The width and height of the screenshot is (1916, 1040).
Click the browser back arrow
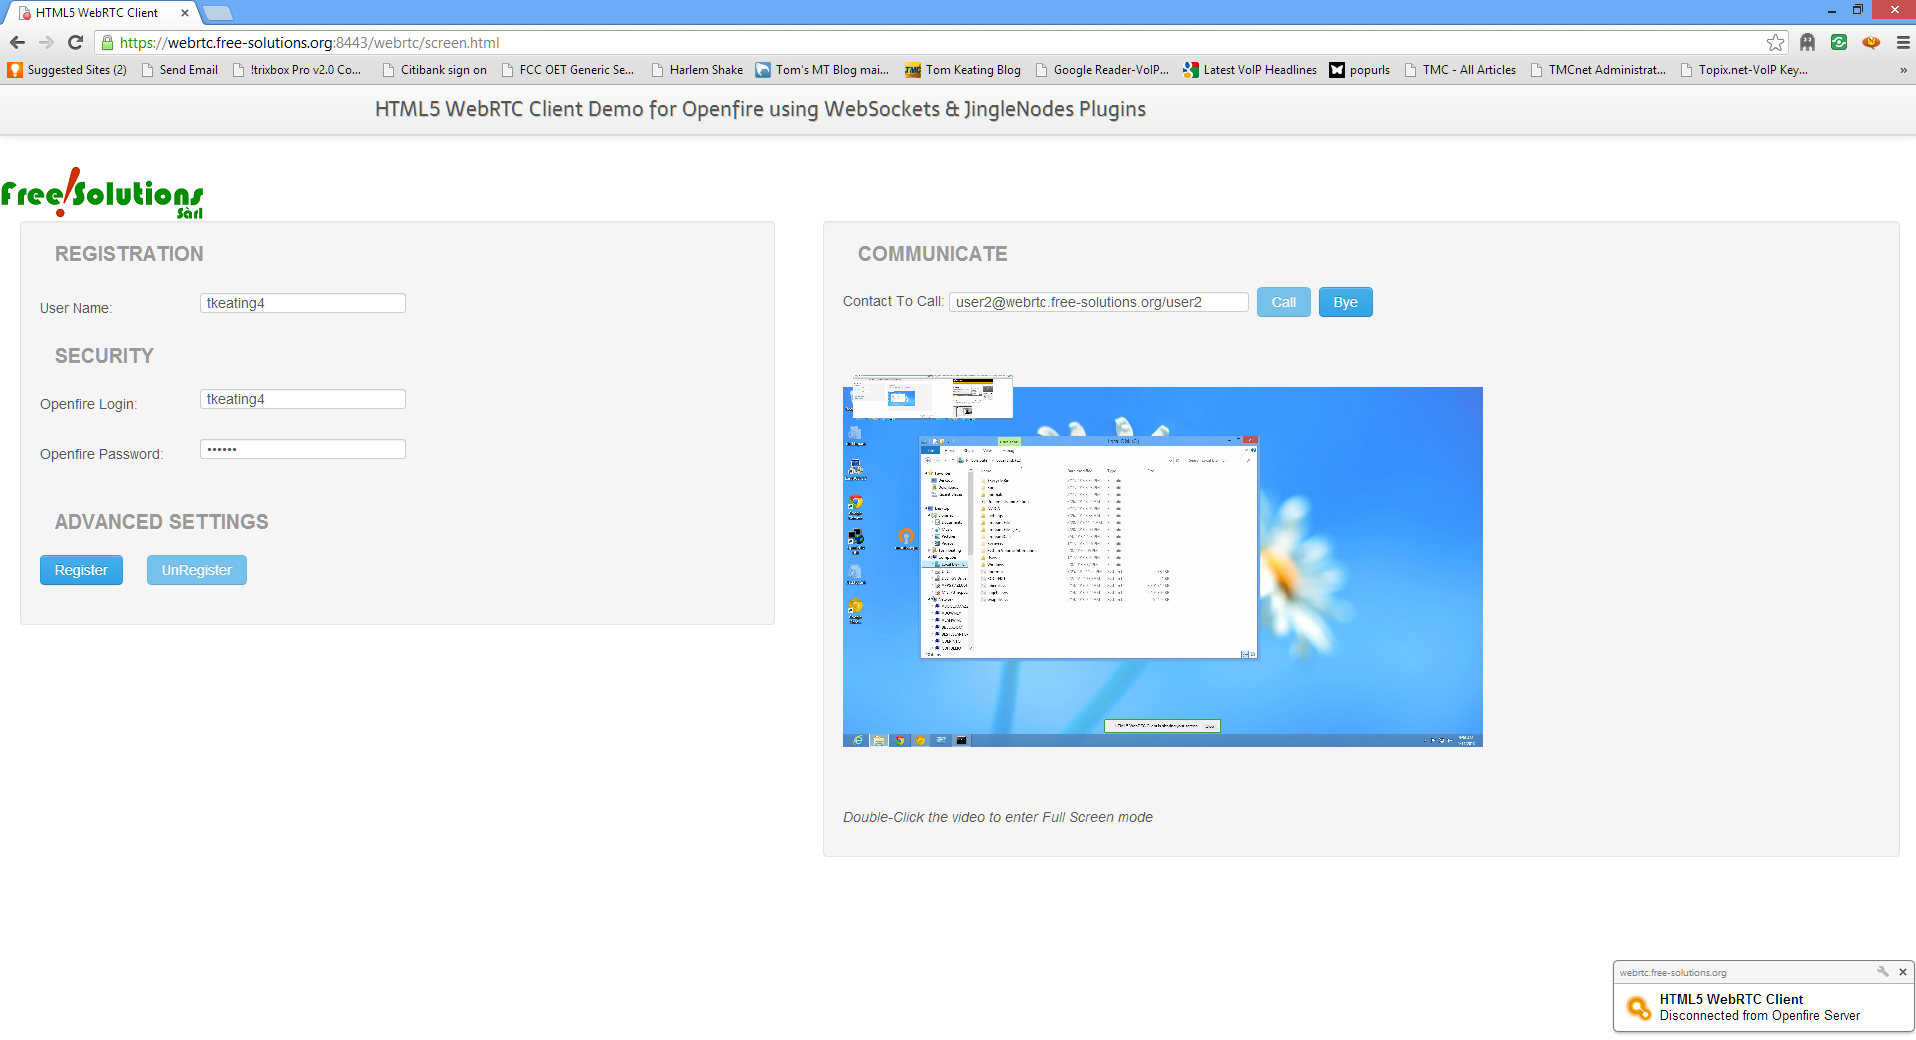tap(17, 42)
